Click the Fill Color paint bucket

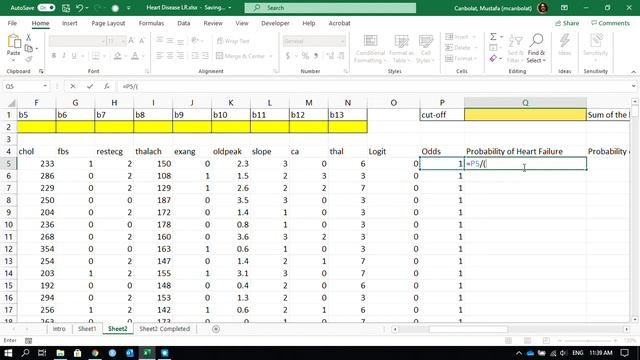(x=118, y=56)
